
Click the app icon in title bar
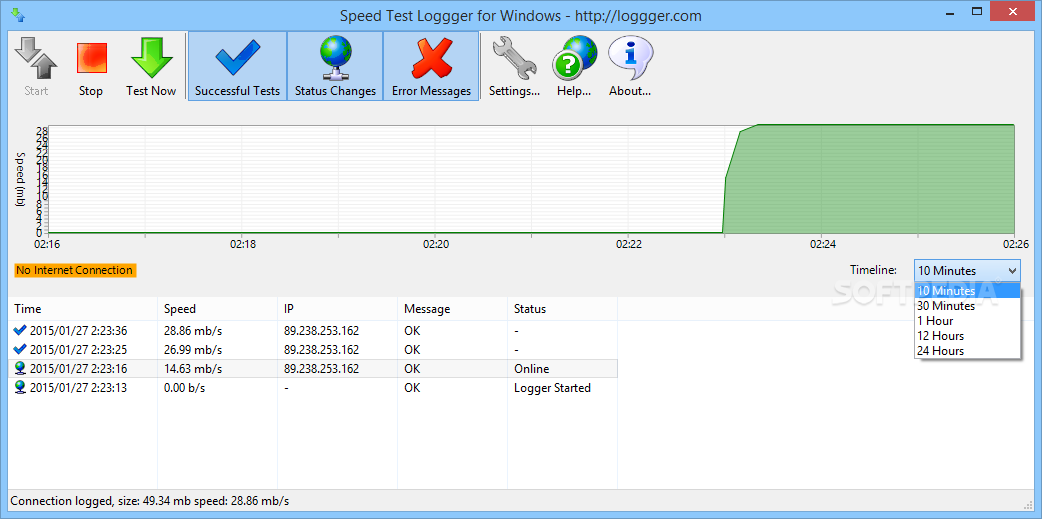19,15
